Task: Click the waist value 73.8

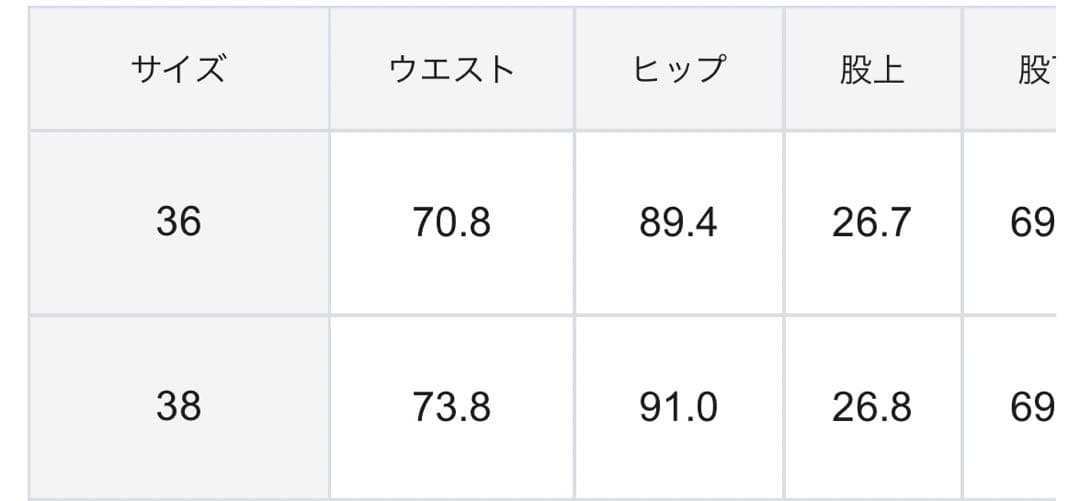Action: click(452, 406)
